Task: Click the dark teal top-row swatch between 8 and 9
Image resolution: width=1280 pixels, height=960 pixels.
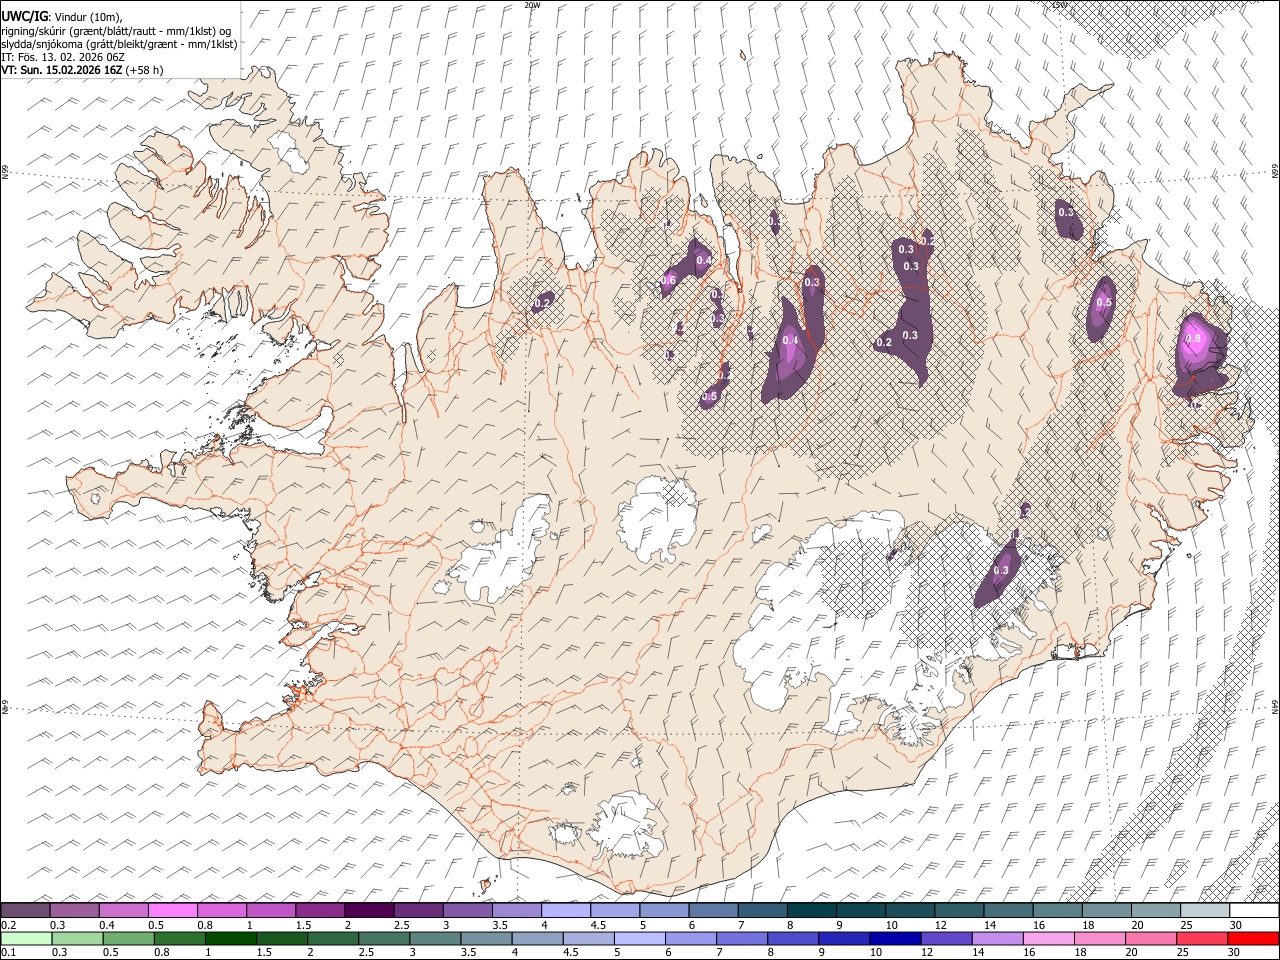Action: coord(811,910)
